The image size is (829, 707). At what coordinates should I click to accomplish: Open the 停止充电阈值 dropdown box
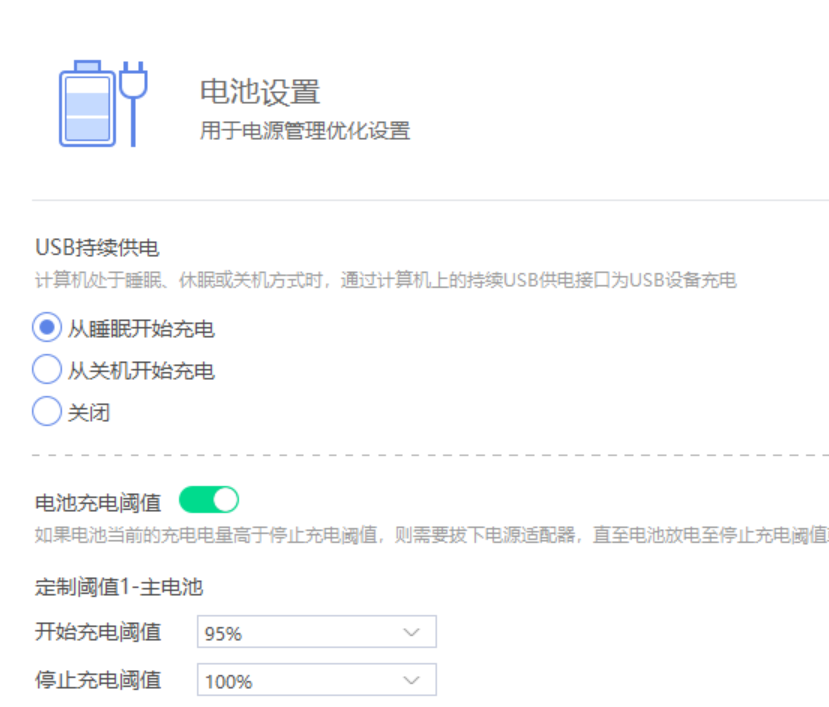(317, 680)
